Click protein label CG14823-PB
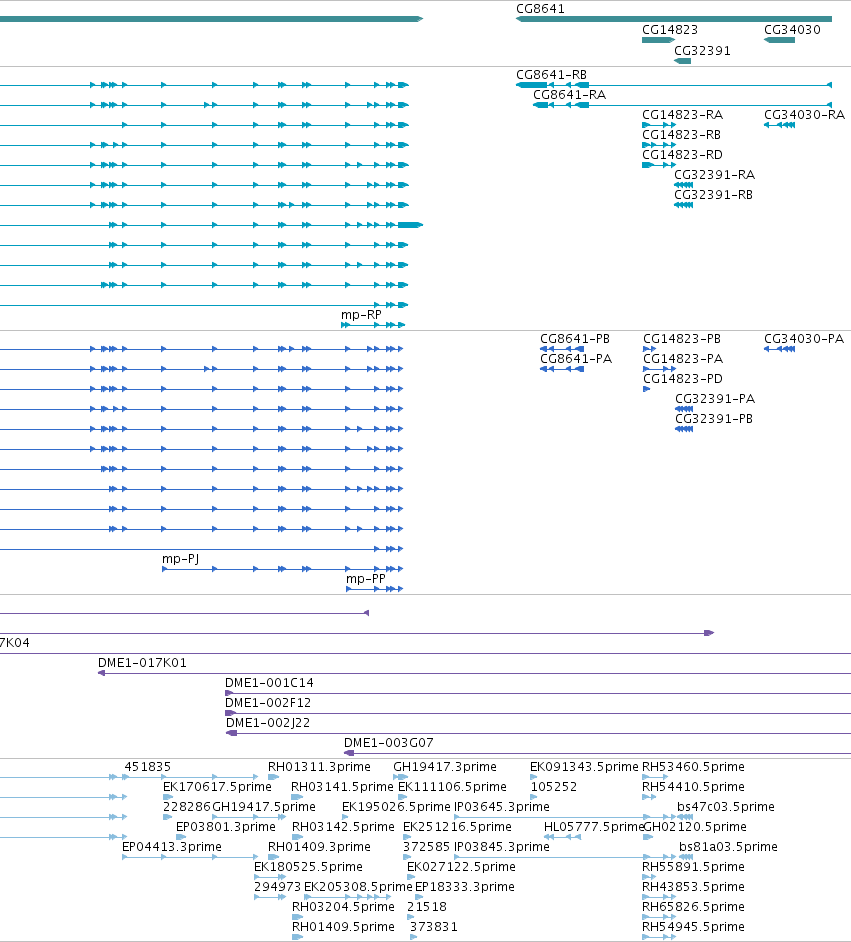851x942 pixels. coord(682,339)
